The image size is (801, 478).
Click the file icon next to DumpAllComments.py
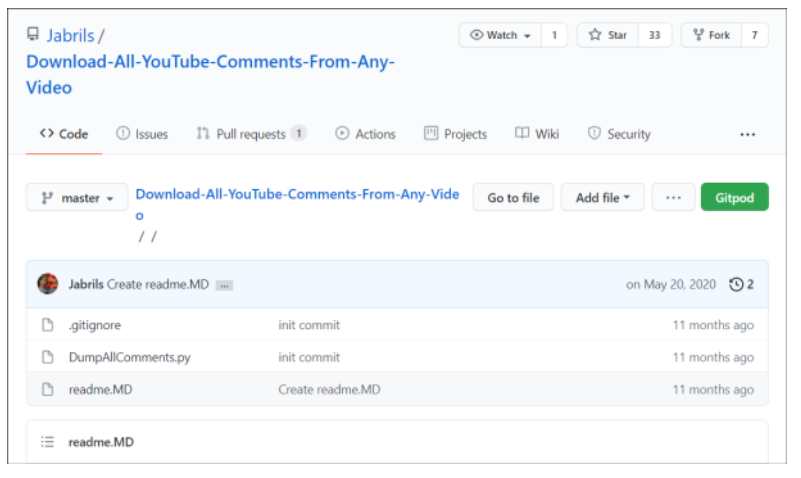(48, 357)
